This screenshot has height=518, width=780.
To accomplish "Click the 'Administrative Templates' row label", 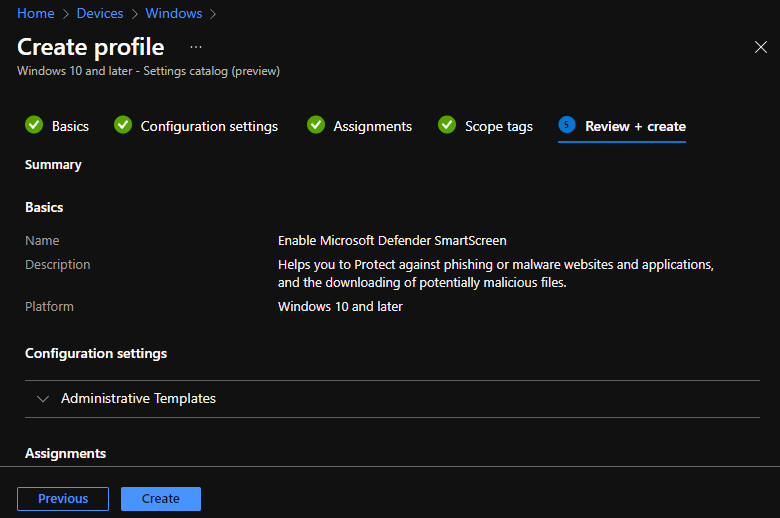I will (138, 399).
